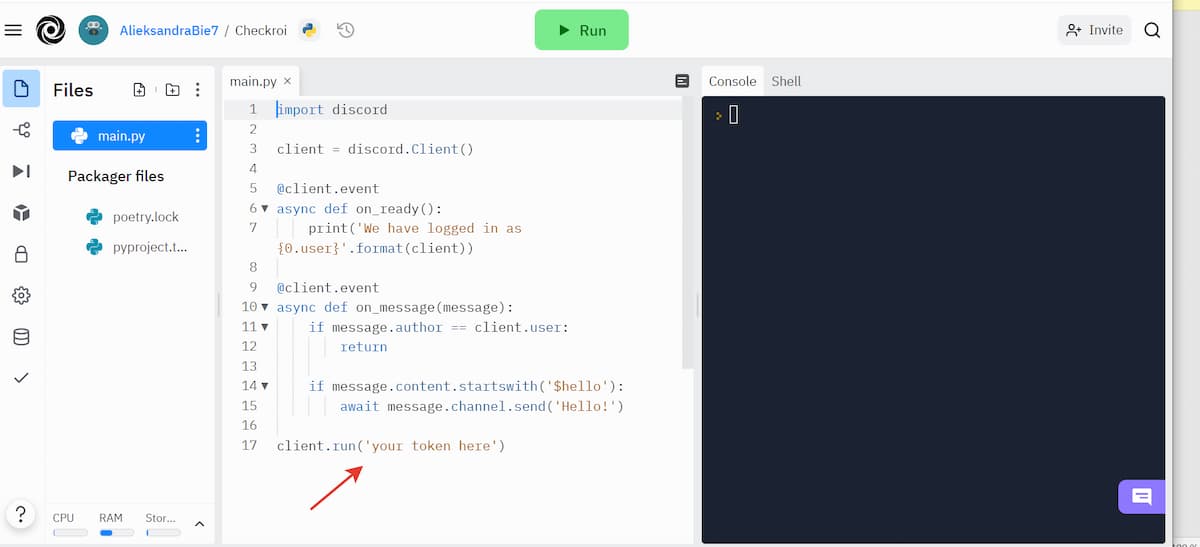
Task: Open the debugger sidebar icon
Action: point(21,171)
